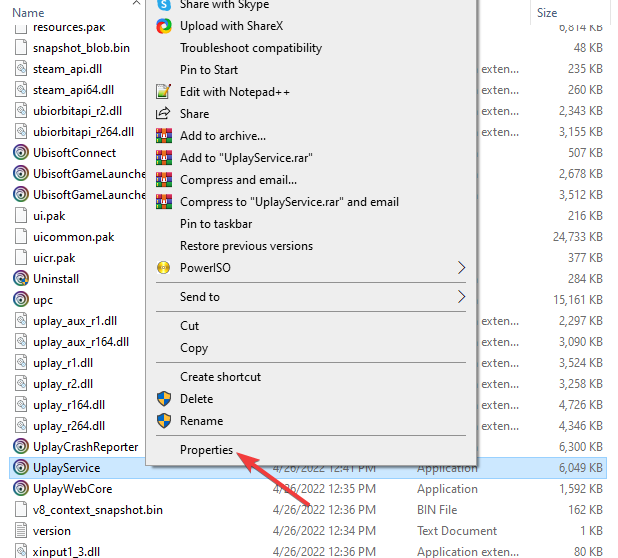The height and width of the screenshot is (558, 618).
Task: Click the UplayCrashReporter application icon
Action: coord(21,446)
